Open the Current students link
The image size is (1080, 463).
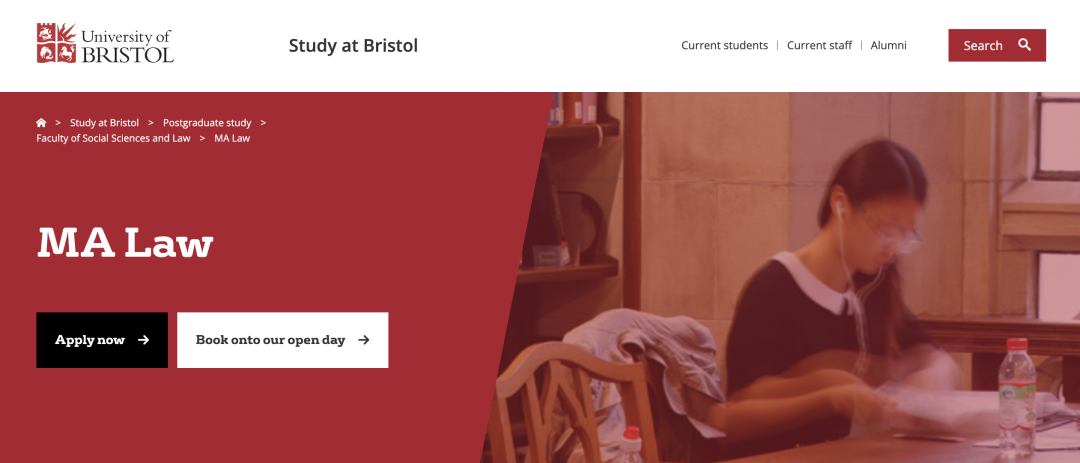click(x=724, y=45)
